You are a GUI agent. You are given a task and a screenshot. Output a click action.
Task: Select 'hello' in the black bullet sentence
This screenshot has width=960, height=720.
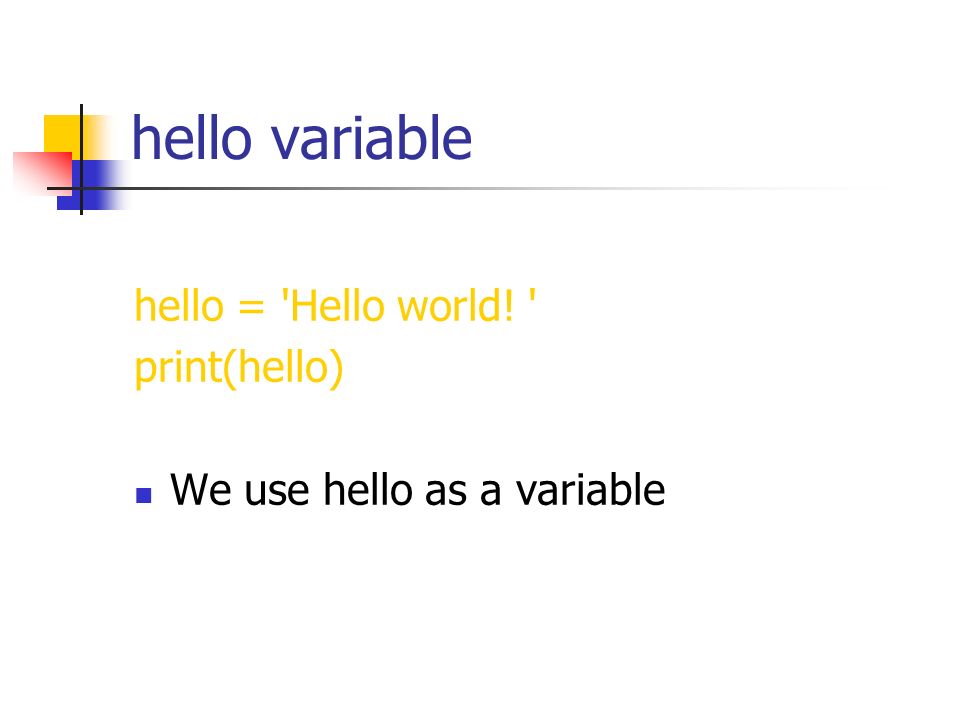click(x=368, y=489)
